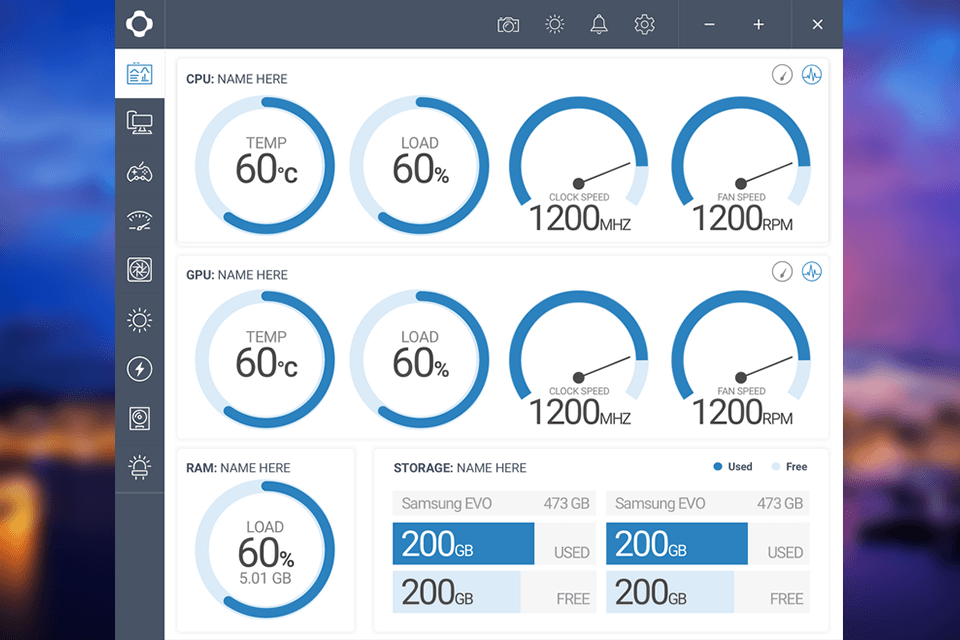Open the settings gear
960x640 pixels.
coord(644,24)
